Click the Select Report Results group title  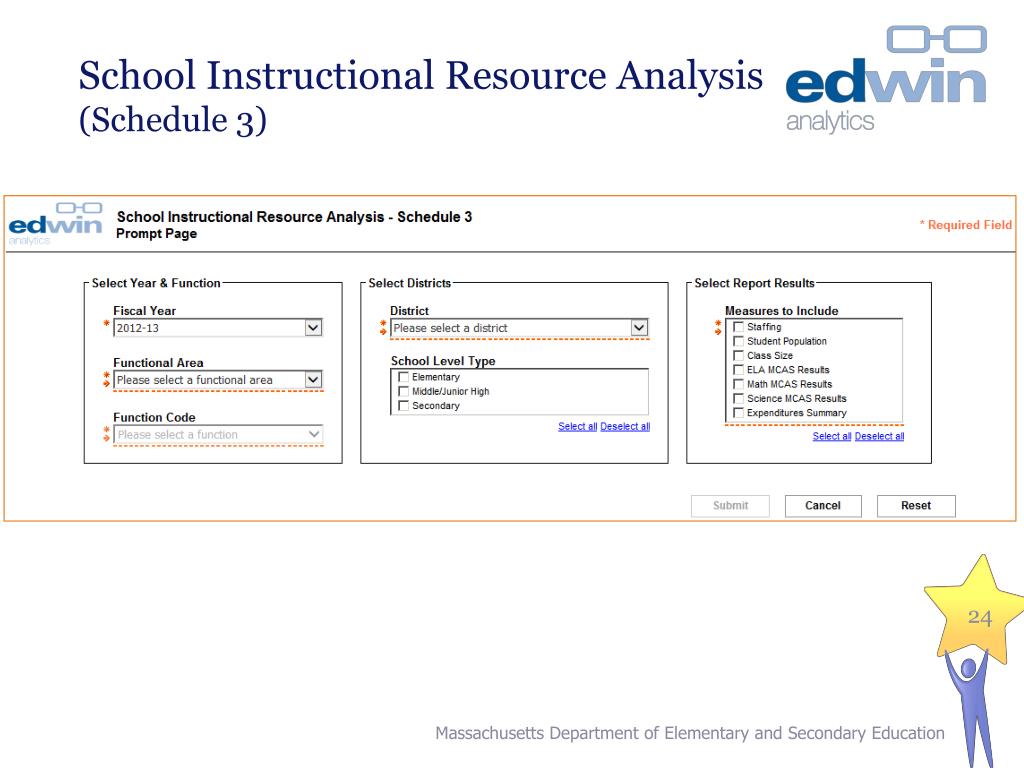pyautogui.click(x=754, y=283)
